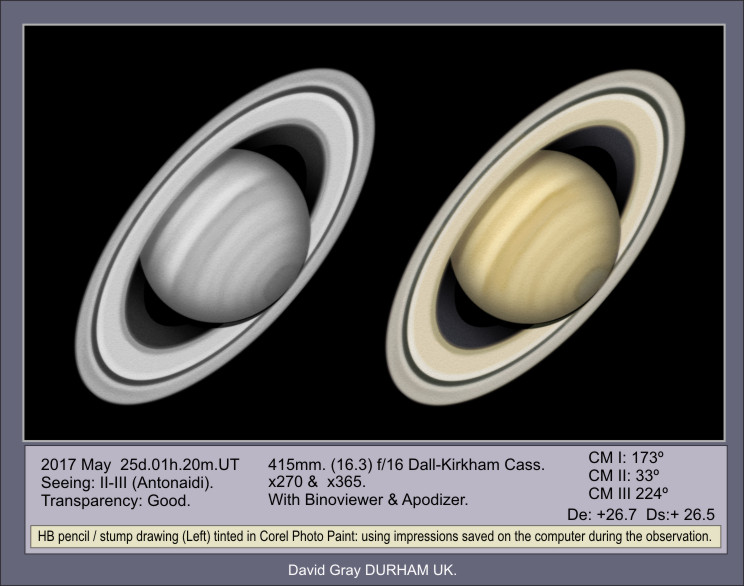The image size is (744, 586).
Task: Click the grayscale pencil Saturn drawing
Action: coord(225,236)
